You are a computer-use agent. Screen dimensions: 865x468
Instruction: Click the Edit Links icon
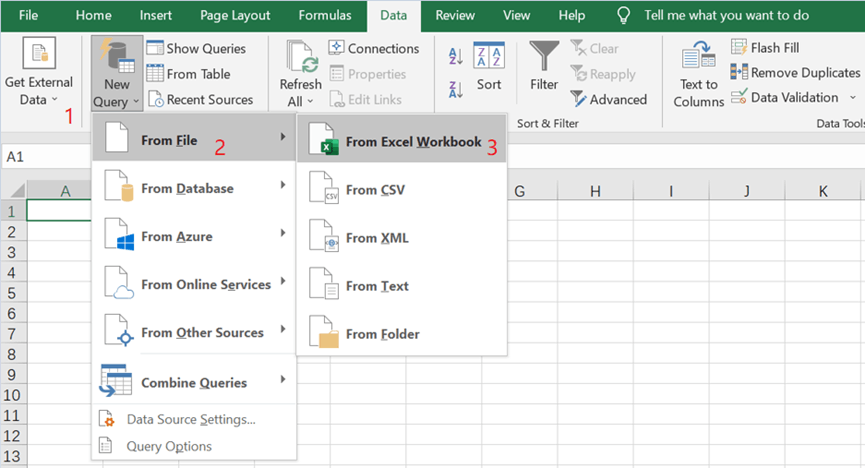click(x=337, y=99)
